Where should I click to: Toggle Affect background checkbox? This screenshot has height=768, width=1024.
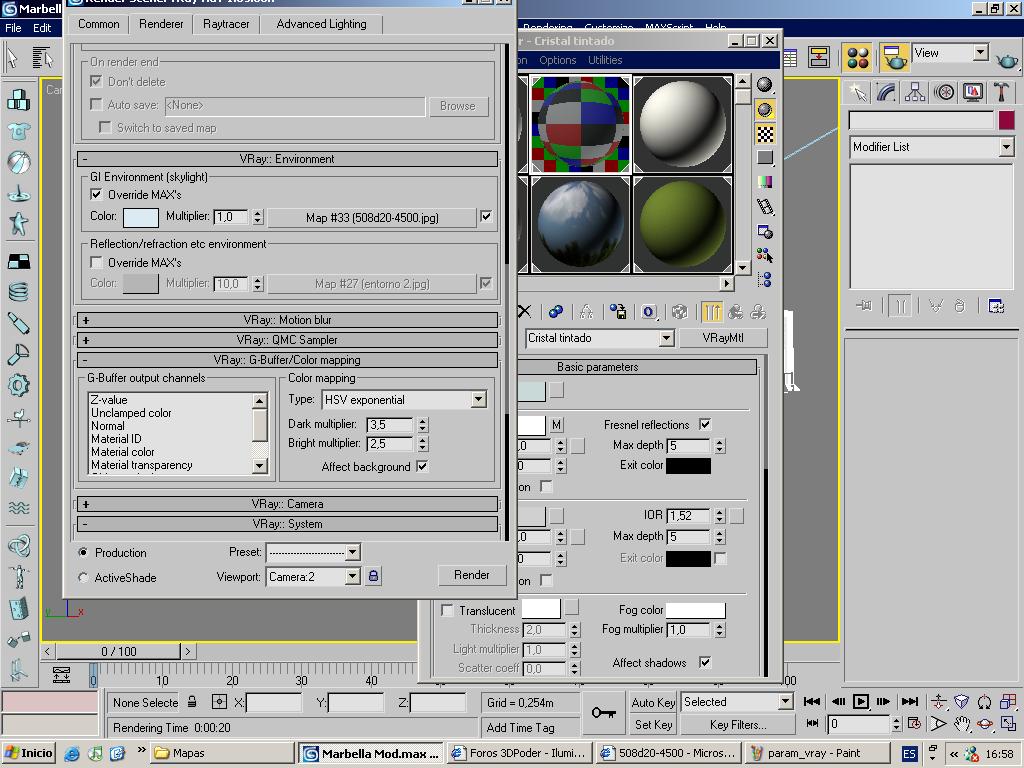pos(422,466)
